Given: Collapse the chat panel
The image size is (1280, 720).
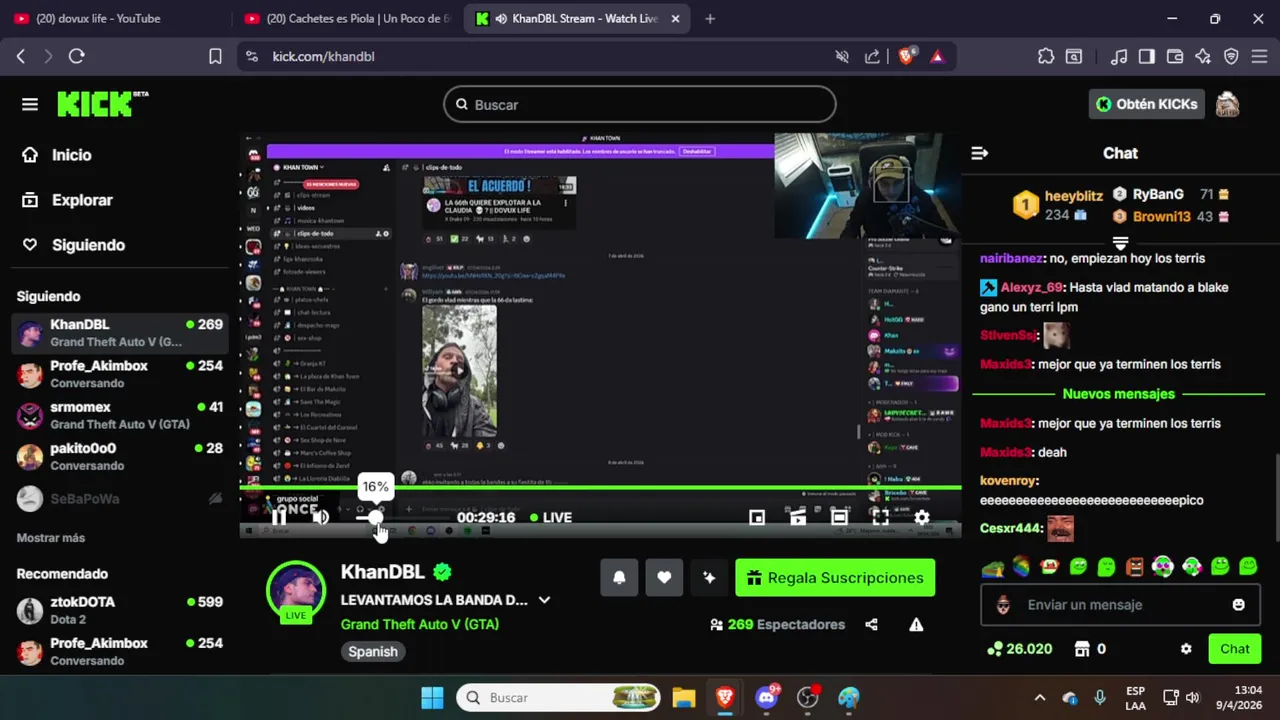Looking at the screenshot, I should point(980,153).
